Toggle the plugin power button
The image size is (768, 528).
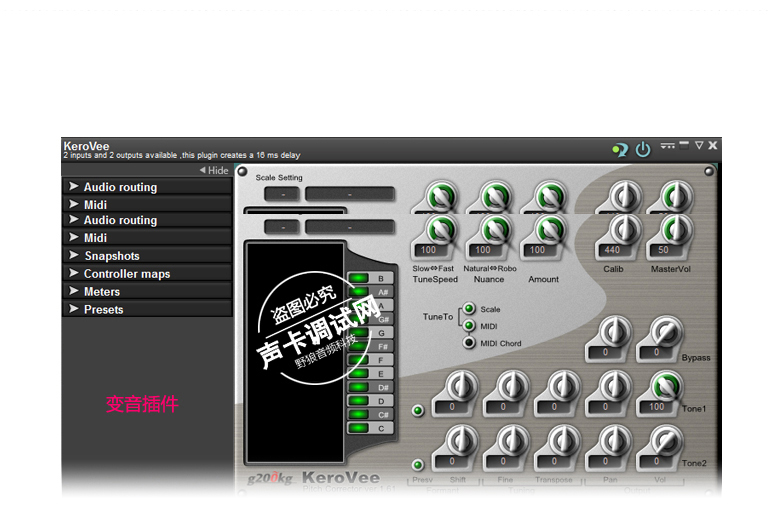pos(643,149)
